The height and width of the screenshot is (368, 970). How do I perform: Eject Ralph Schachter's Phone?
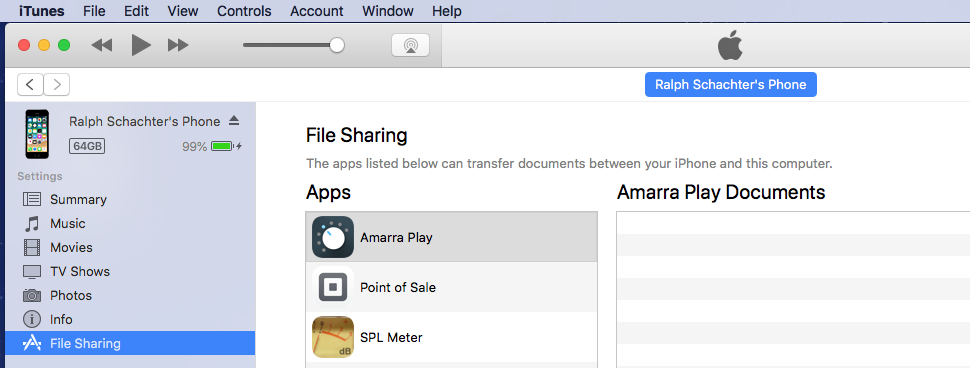pyautogui.click(x=234, y=120)
